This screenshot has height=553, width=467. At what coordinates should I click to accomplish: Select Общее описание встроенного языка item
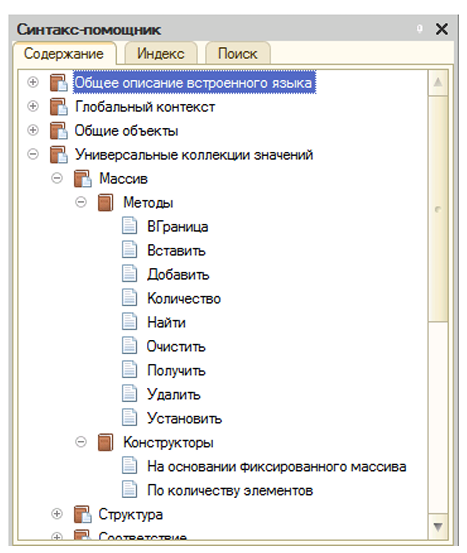[194, 83]
